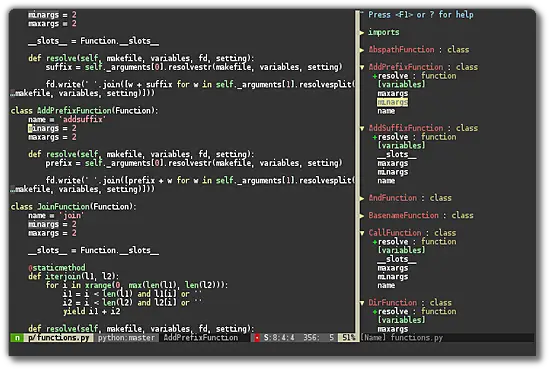
Task: Expand the BasenameFunction class fold triangle
Action: pos(362,216)
